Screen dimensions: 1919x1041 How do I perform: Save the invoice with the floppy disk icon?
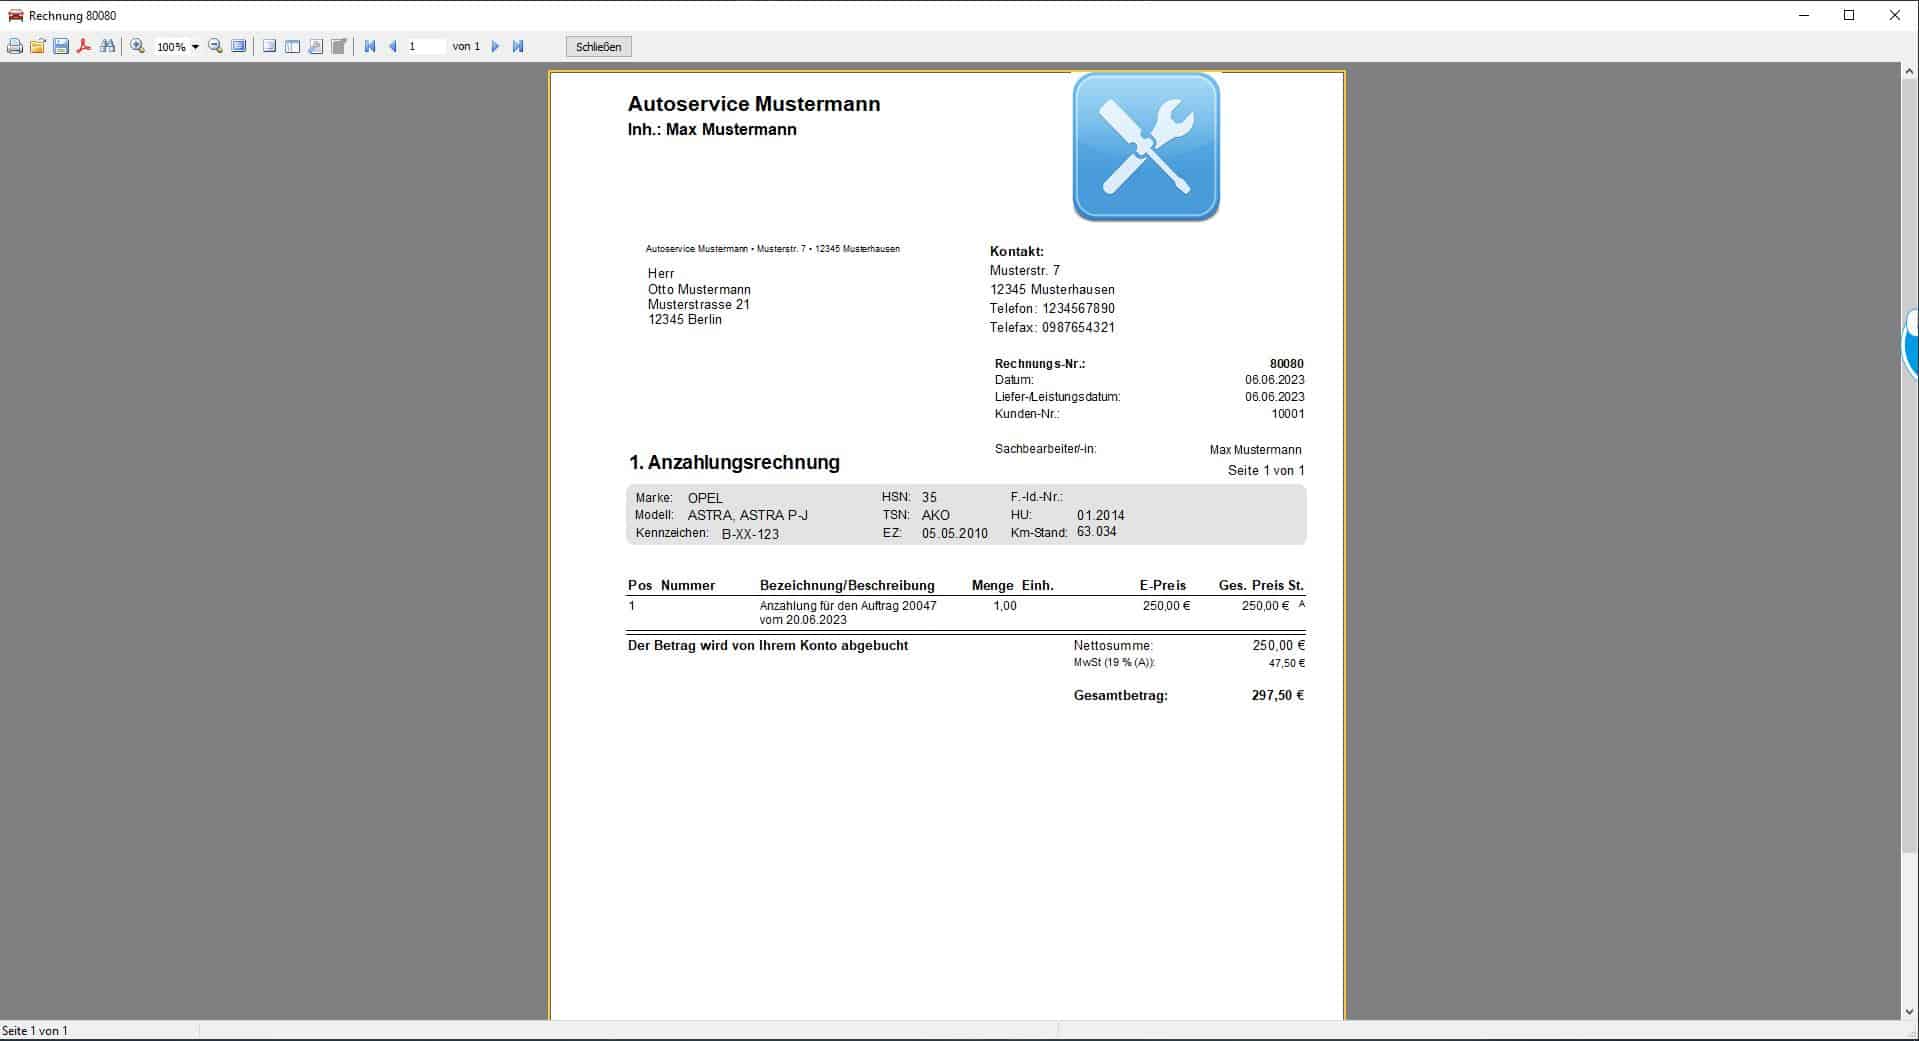click(x=61, y=46)
